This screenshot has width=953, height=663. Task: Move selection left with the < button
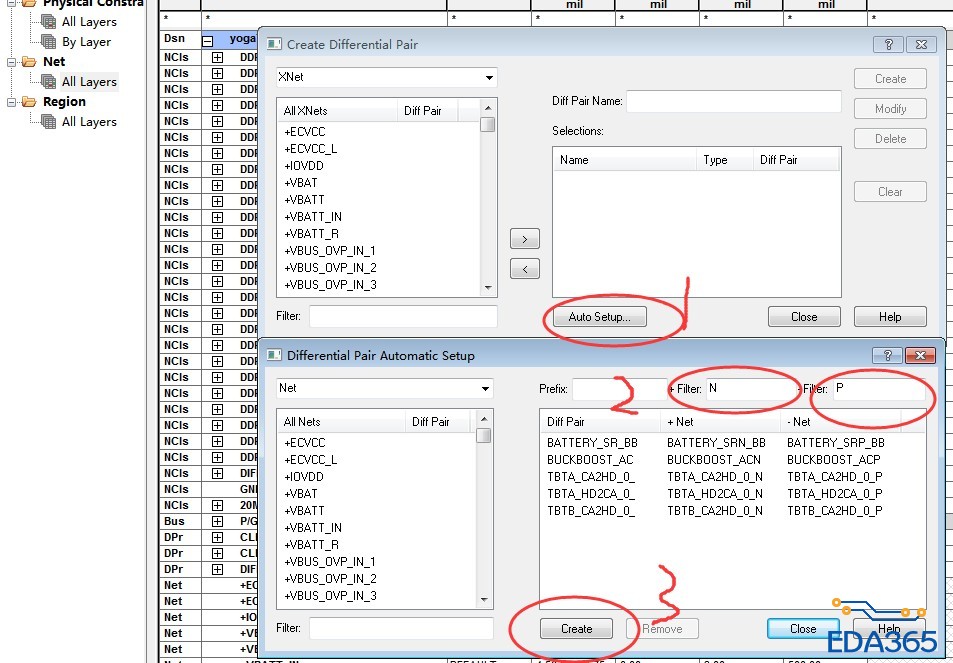(x=525, y=269)
